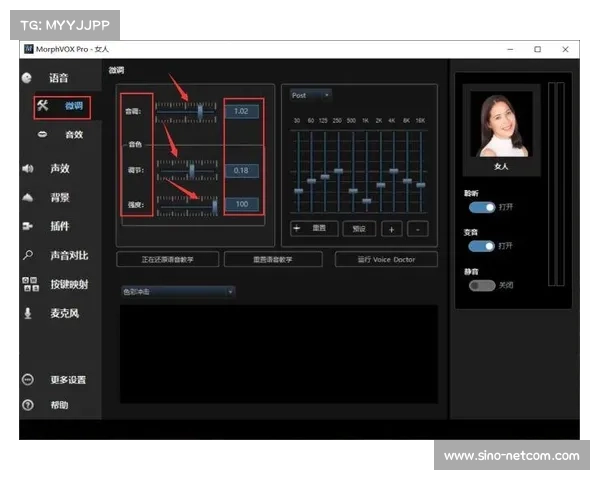Click the 微调 wrench tools icon

(x=42, y=105)
